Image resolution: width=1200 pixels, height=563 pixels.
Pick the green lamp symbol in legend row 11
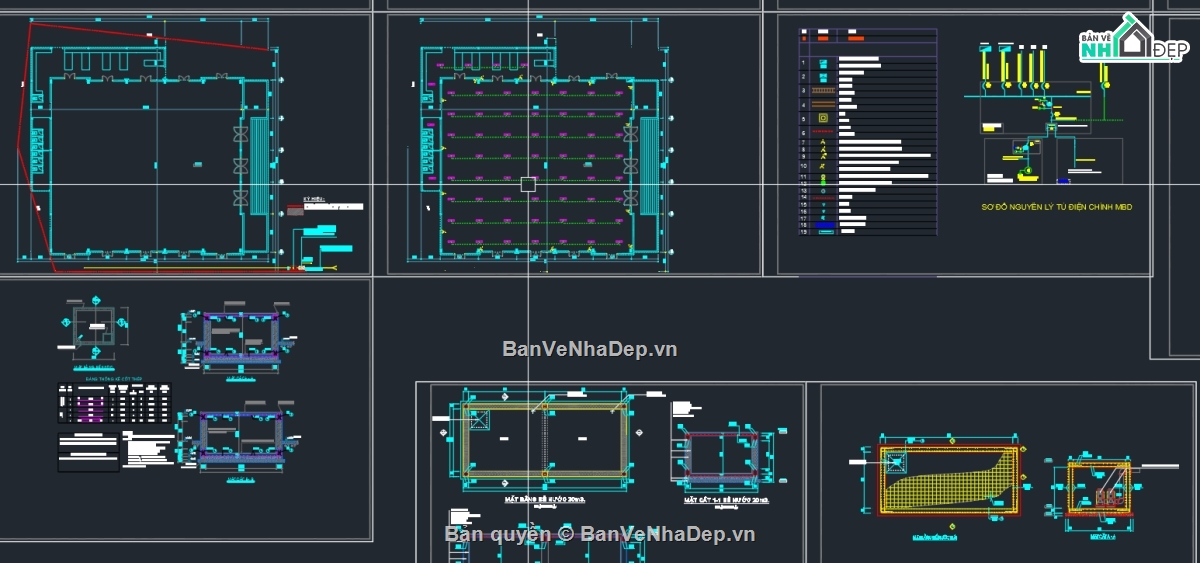click(823, 178)
